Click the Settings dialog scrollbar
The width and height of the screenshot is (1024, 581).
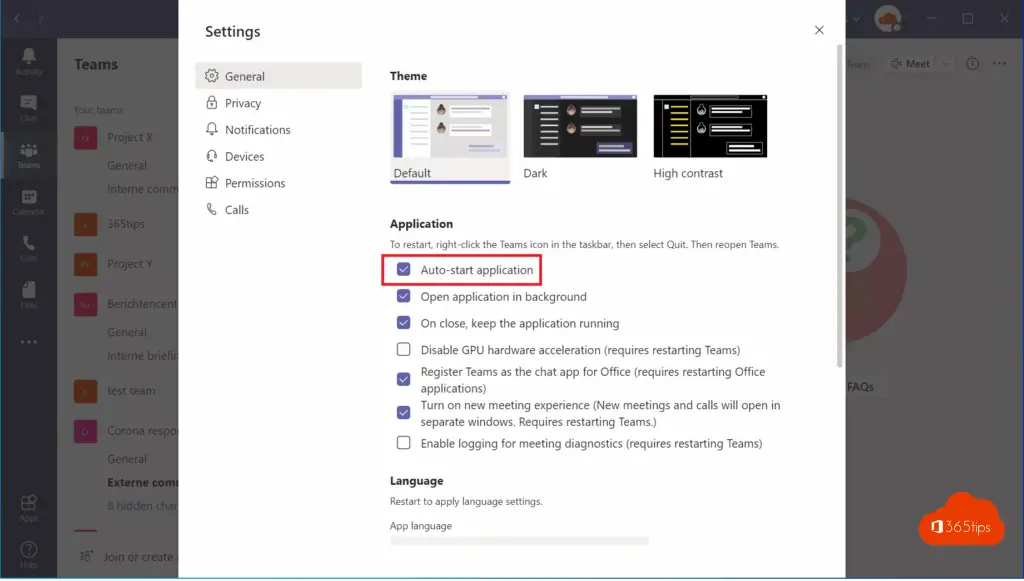tap(840, 206)
